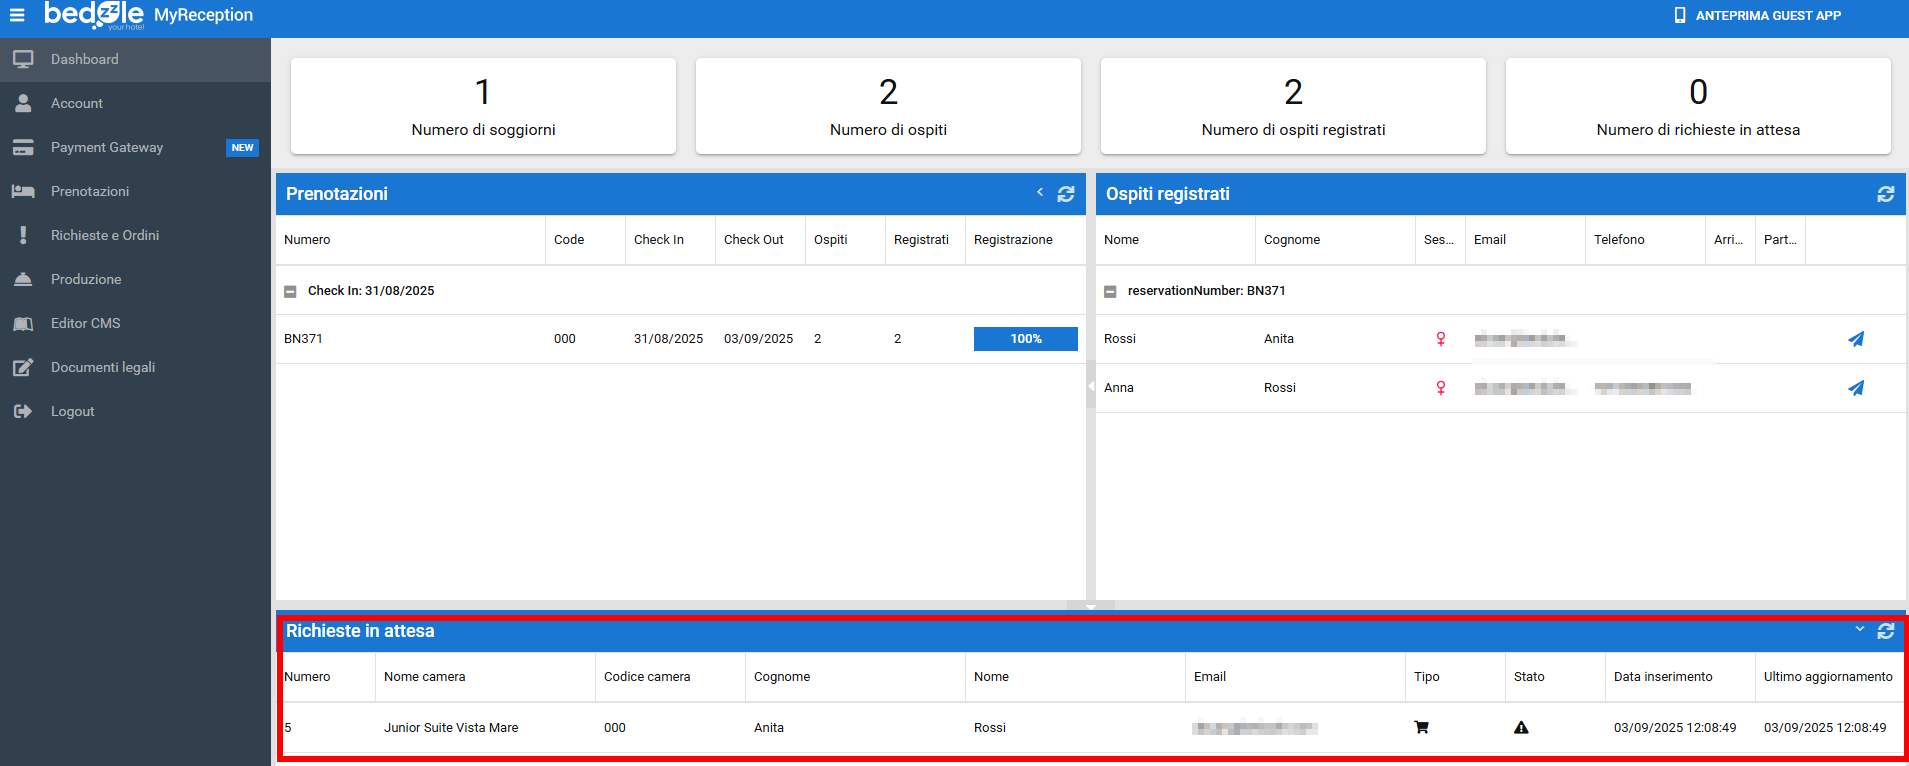Log out via Logout link
Image resolution: width=1909 pixels, height=766 pixels.
[72, 412]
